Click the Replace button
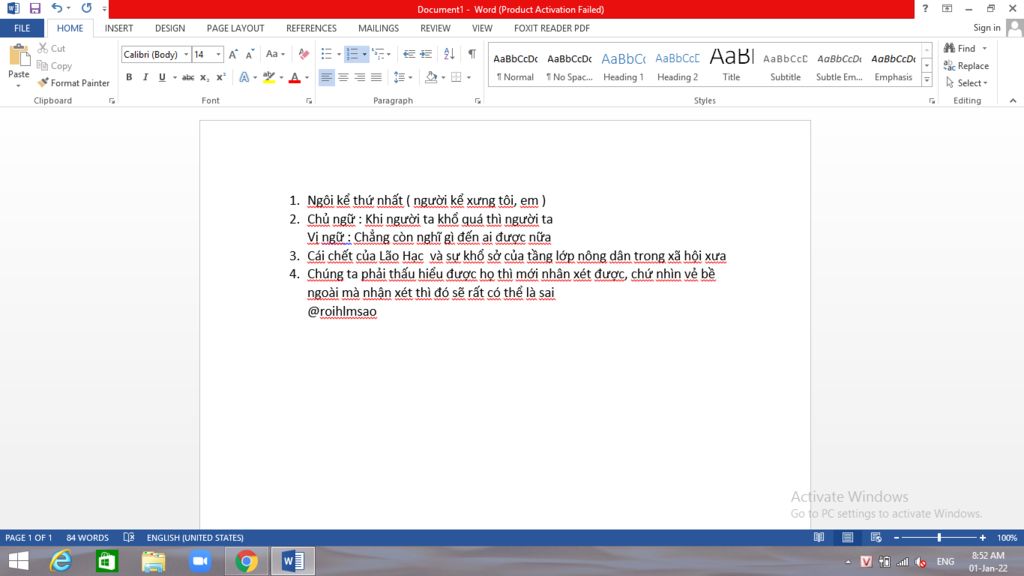The image size is (1024, 576). coord(966,65)
